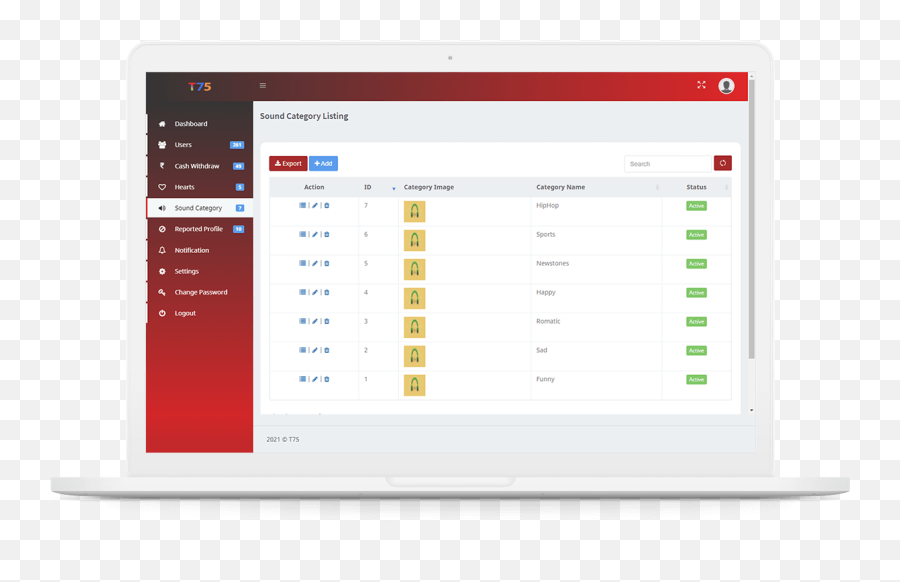Click the view icon for Funny row

click(302, 379)
